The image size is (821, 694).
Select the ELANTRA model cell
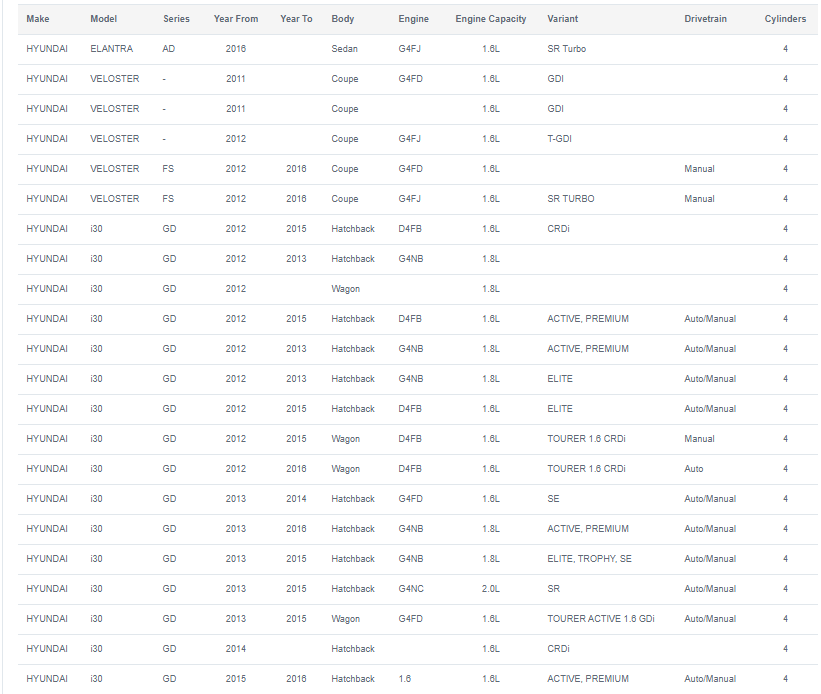(x=112, y=49)
